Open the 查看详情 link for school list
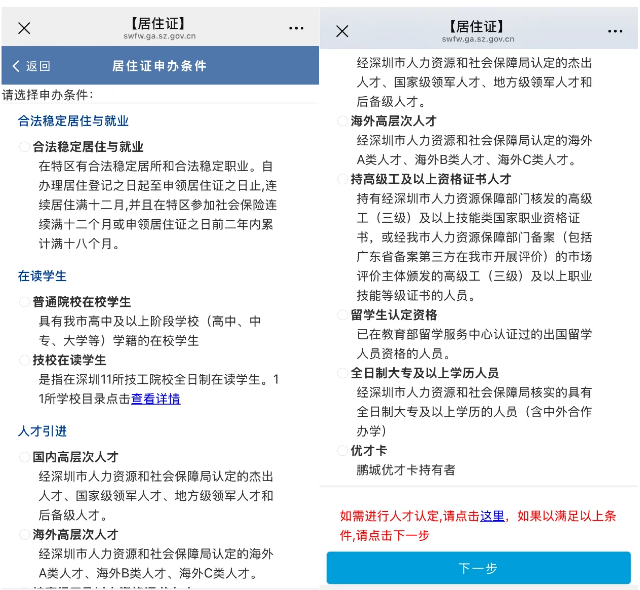This screenshot has height=590, width=640. [x=156, y=399]
